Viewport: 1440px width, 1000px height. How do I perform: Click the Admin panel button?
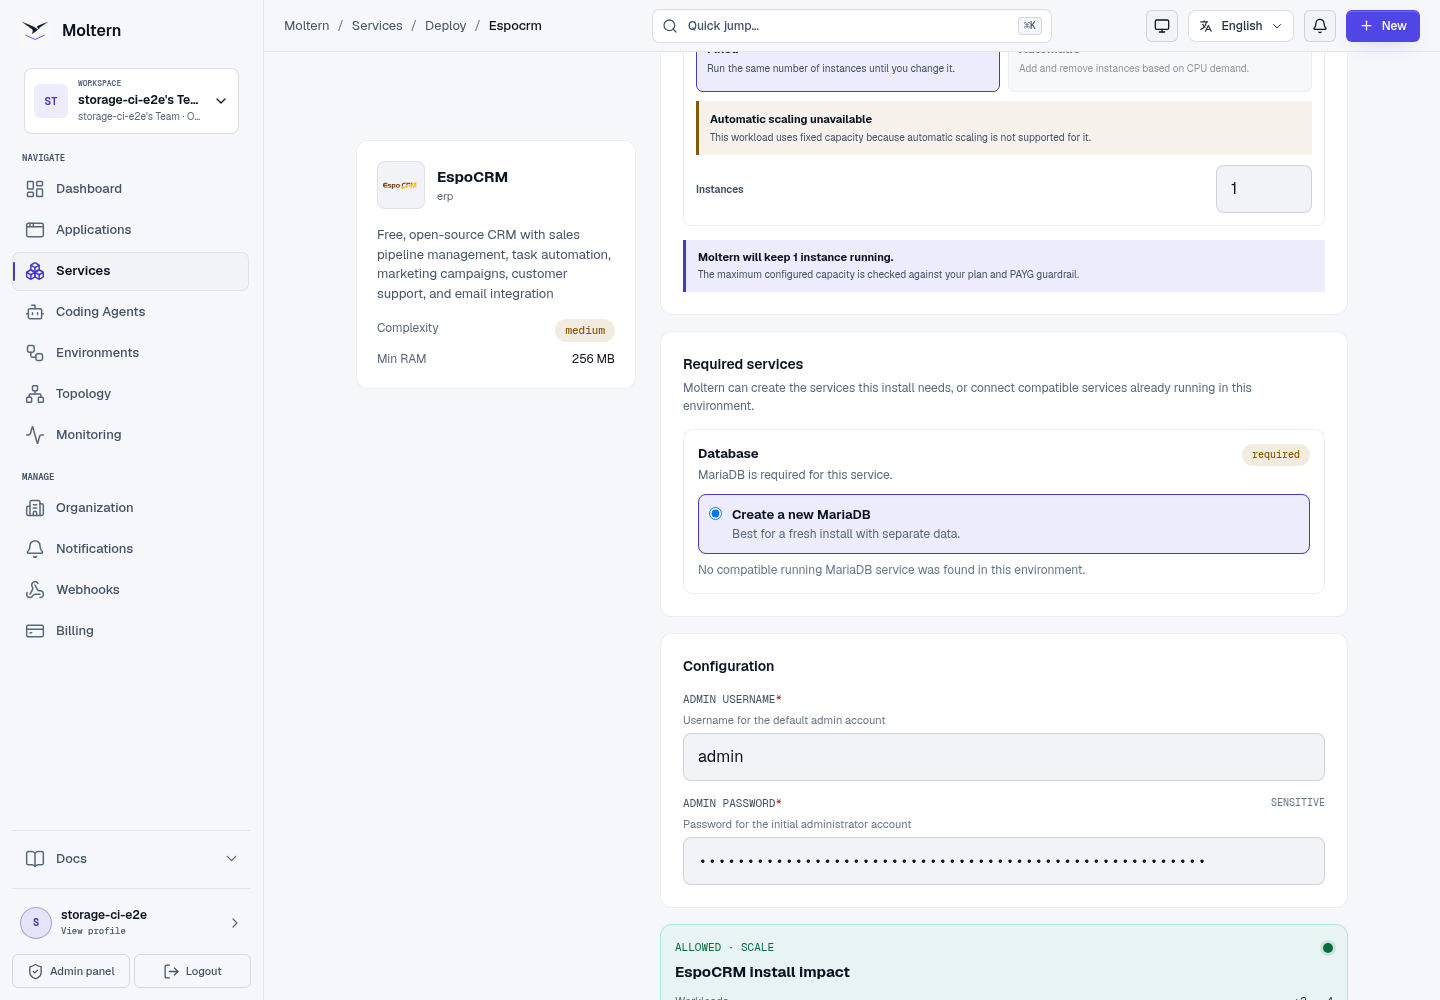point(71,971)
